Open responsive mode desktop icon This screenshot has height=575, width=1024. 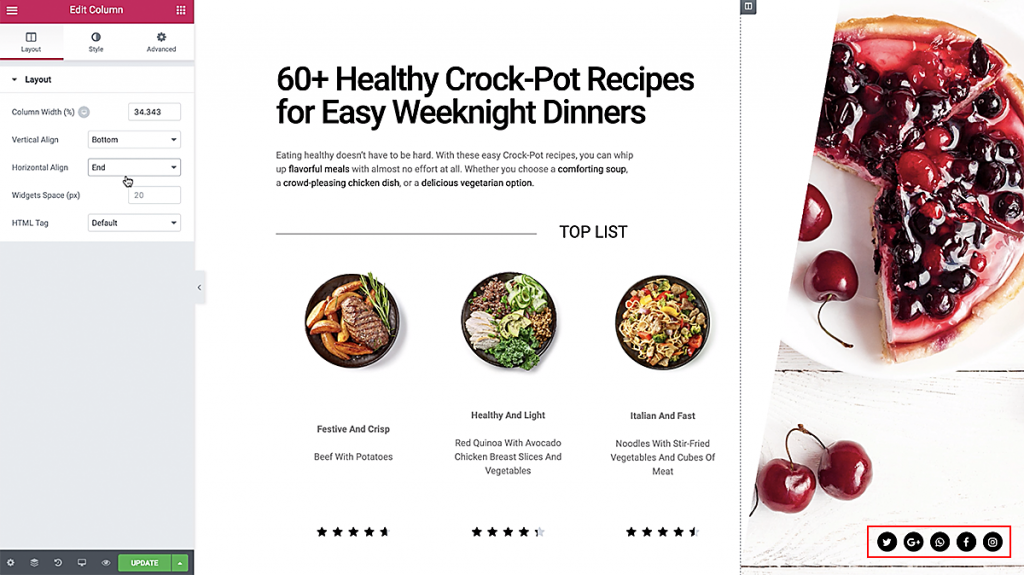[x=82, y=563]
